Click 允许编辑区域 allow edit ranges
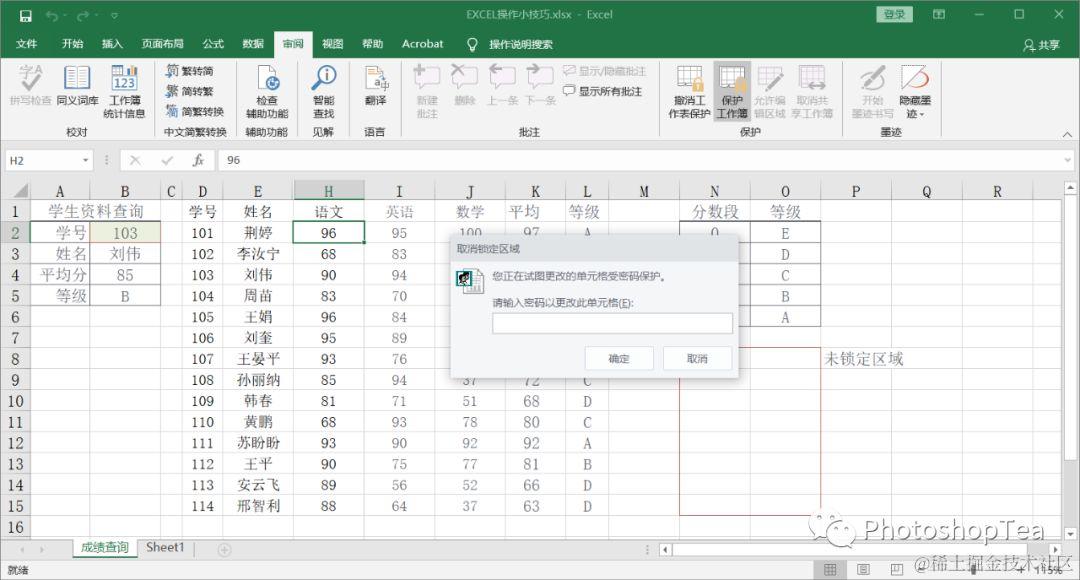Image resolution: width=1080 pixels, height=580 pixels. point(769,92)
